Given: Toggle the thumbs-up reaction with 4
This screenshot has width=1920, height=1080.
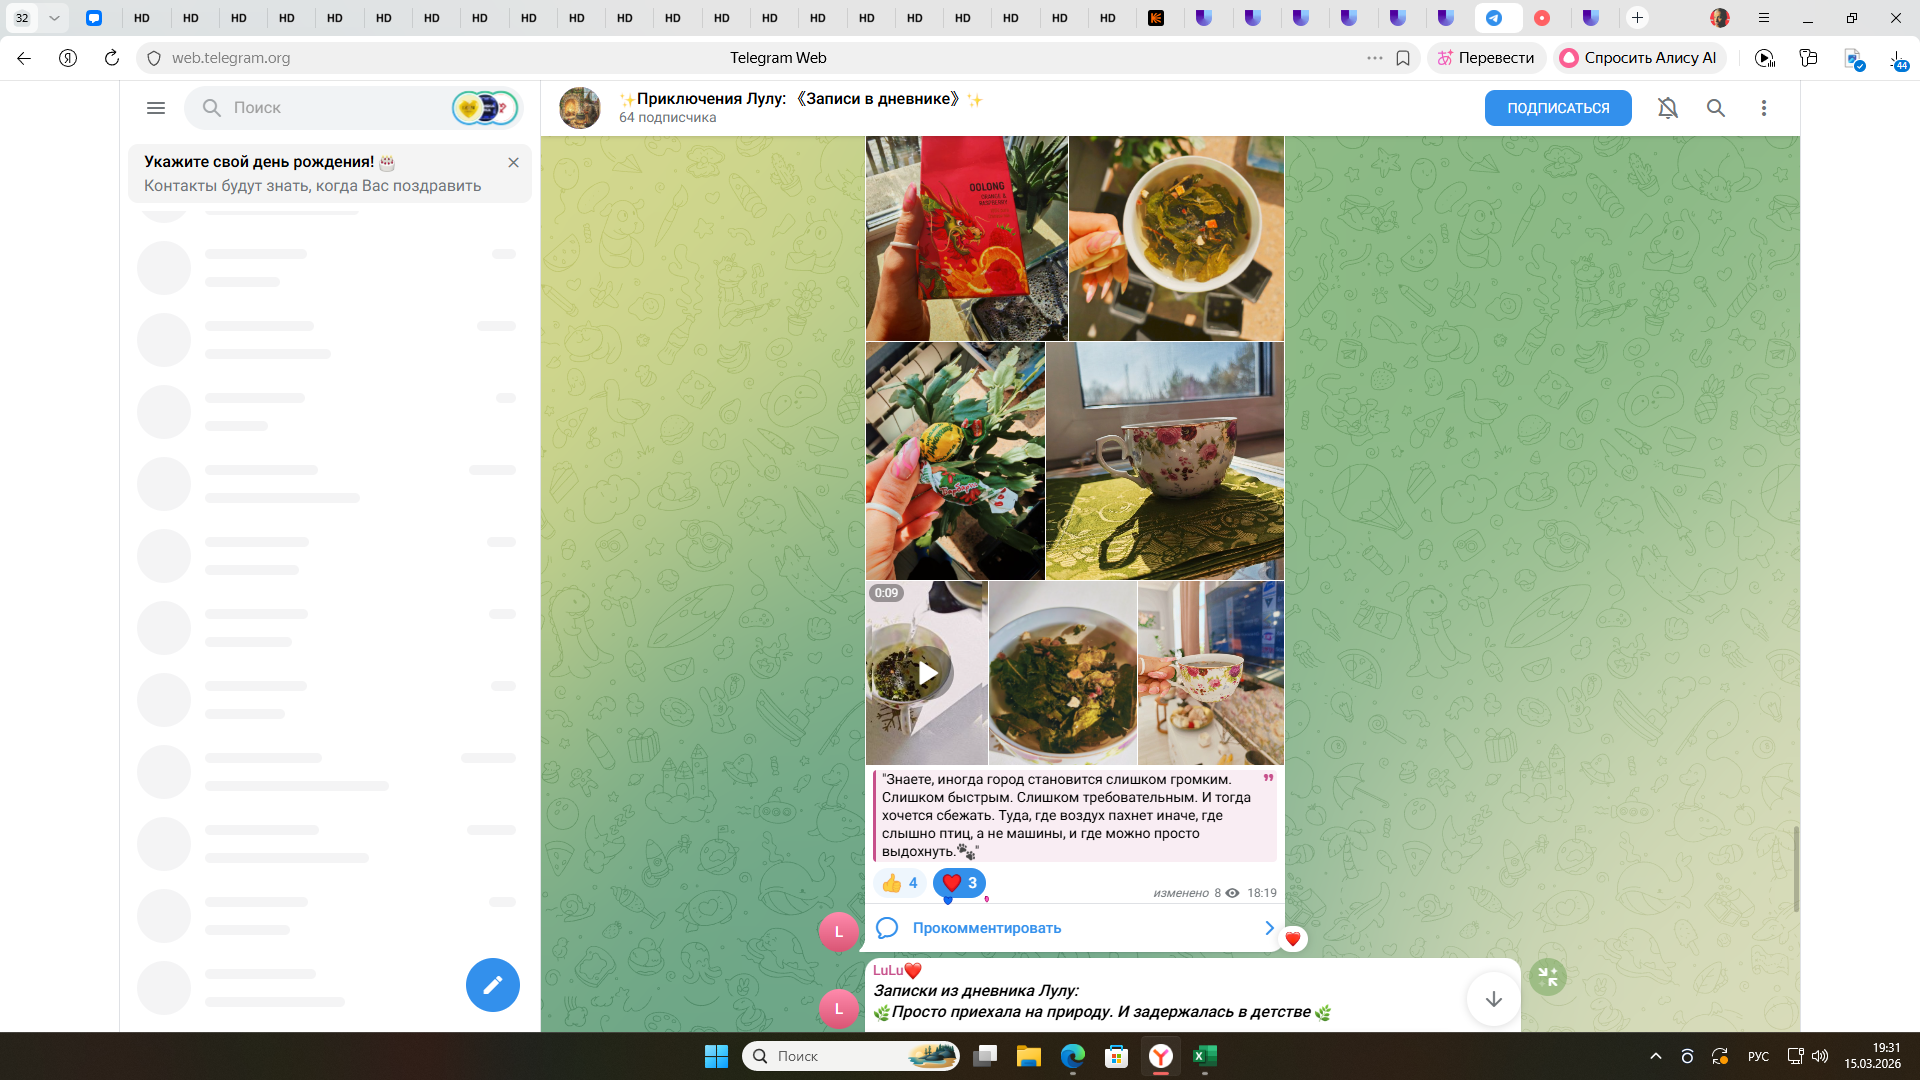Looking at the screenshot, I should (x=900, y=883).
